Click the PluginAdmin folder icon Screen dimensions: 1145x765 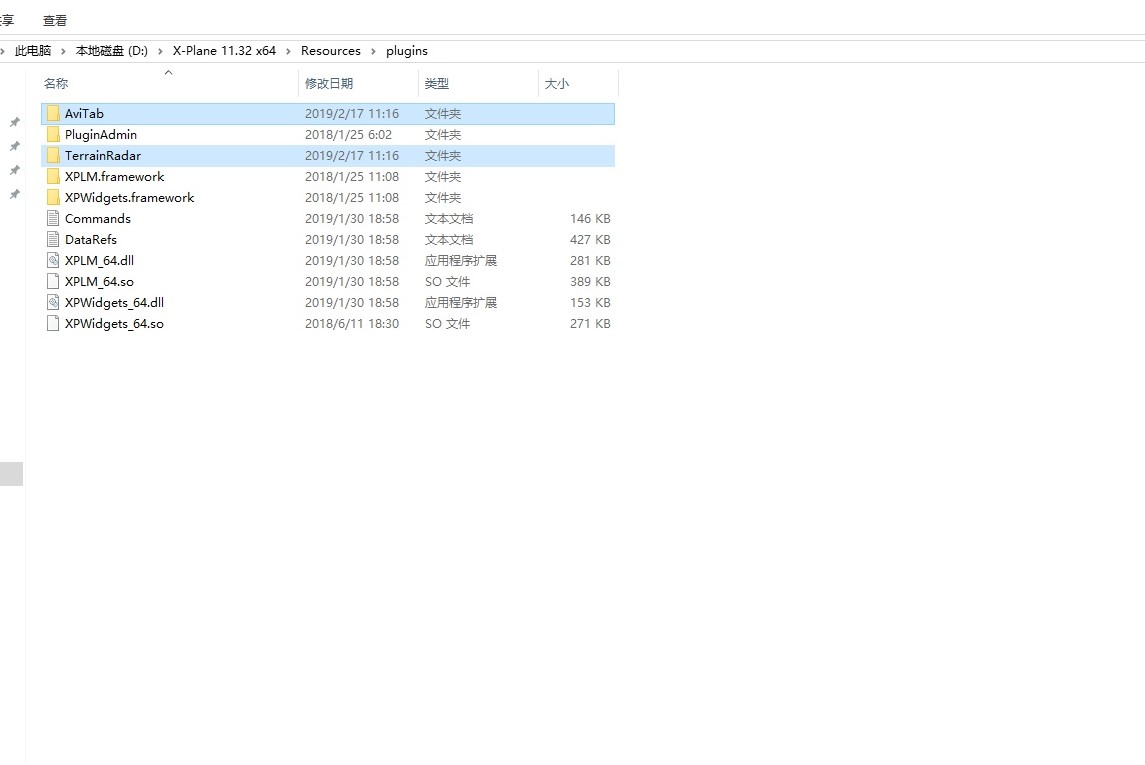[x=53, y=135]
